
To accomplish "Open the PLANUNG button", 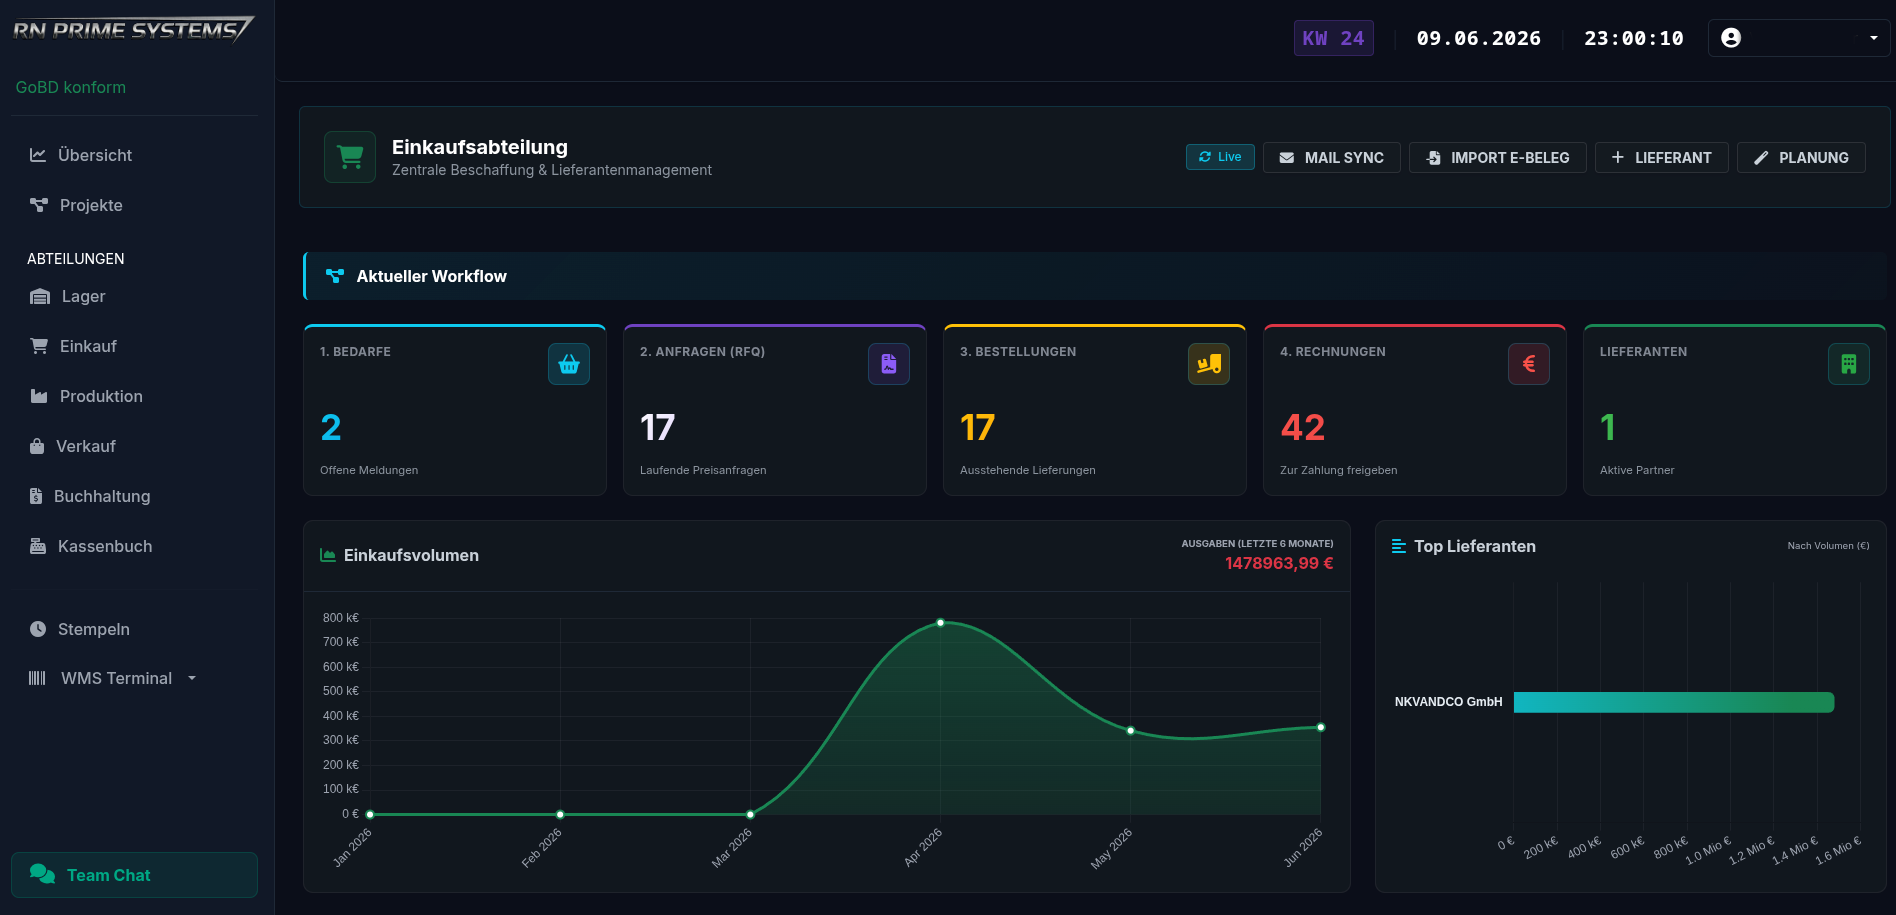I will coord(1801,157).
